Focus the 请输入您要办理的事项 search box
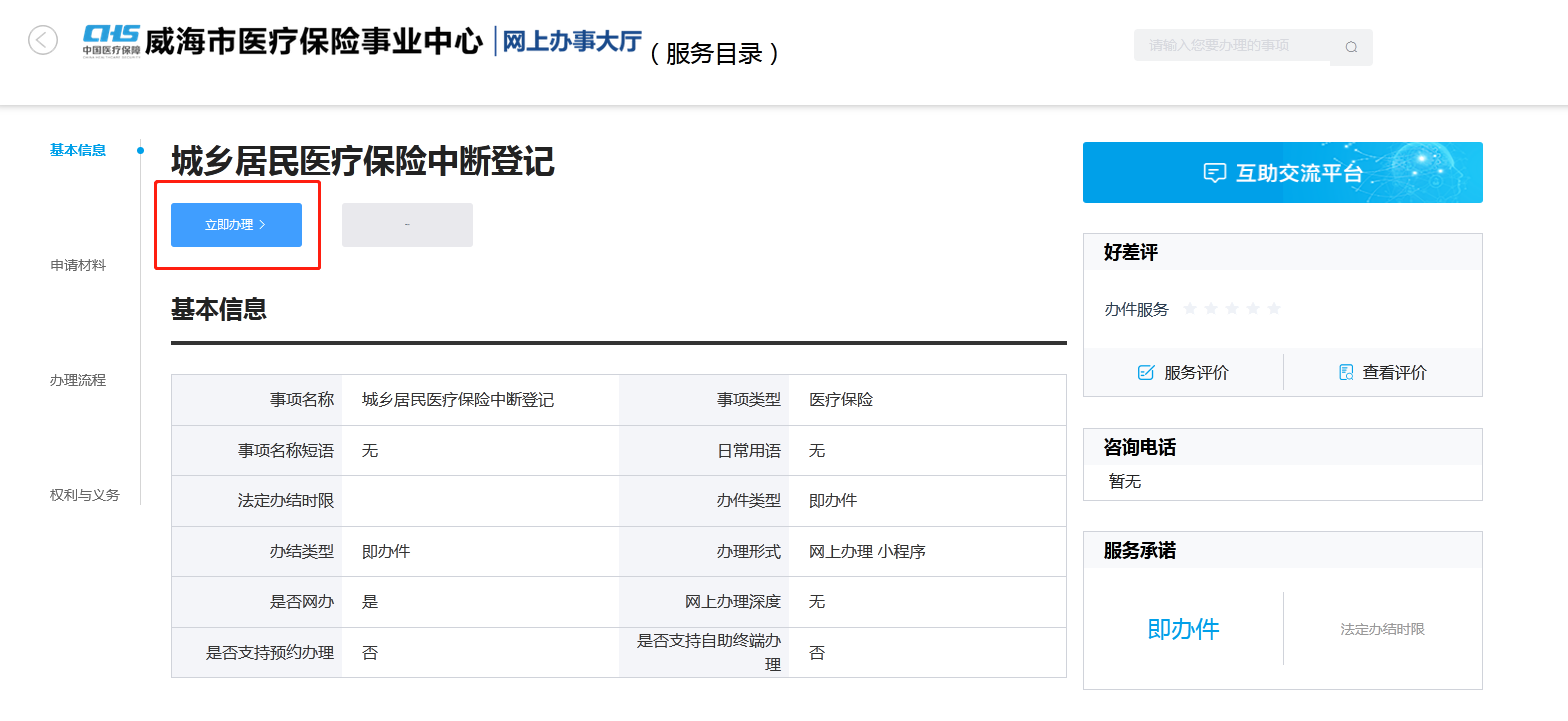 tap(1230, 45)
